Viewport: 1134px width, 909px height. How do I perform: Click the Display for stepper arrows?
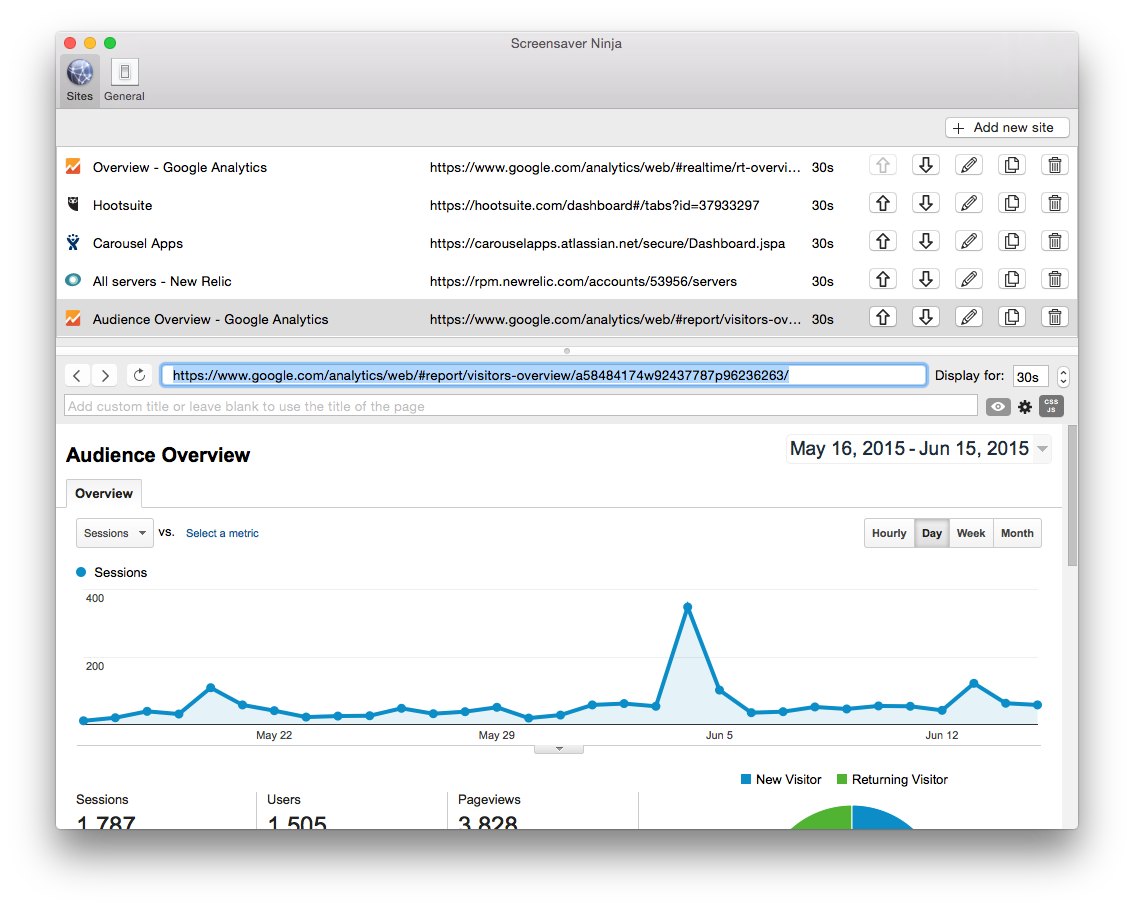[x=1063, y=377]
